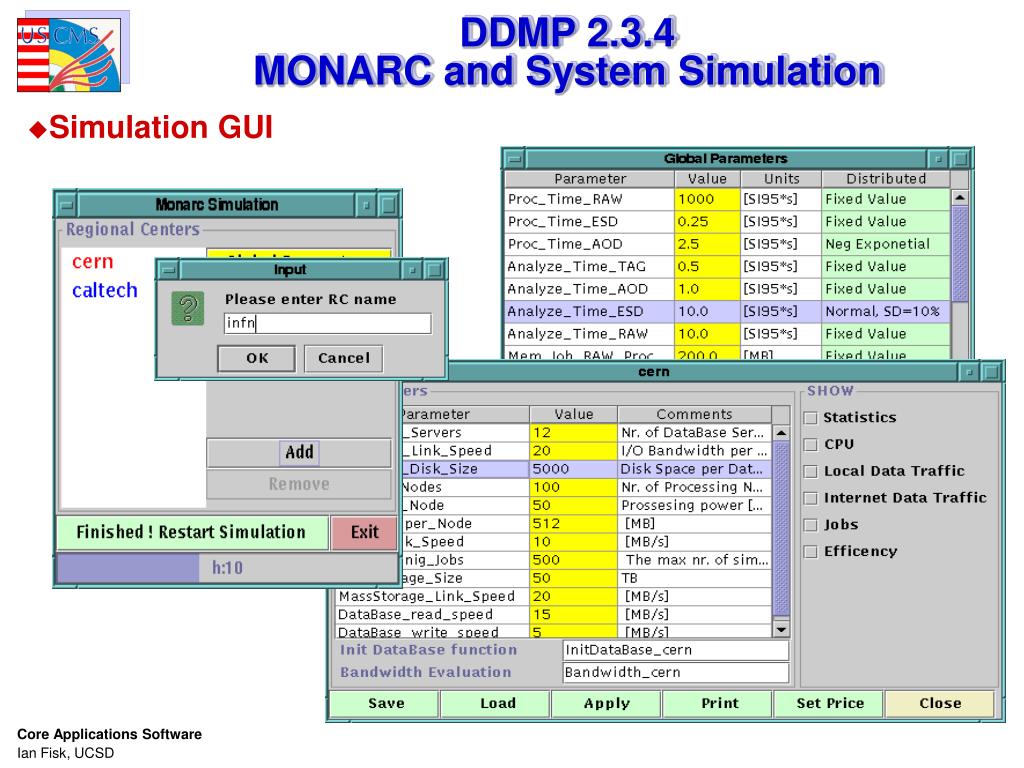Viewport: 1024px width, 768px height.
Task: Open the Monarc Simulation window menu icon
Action: tap(66, 204)
